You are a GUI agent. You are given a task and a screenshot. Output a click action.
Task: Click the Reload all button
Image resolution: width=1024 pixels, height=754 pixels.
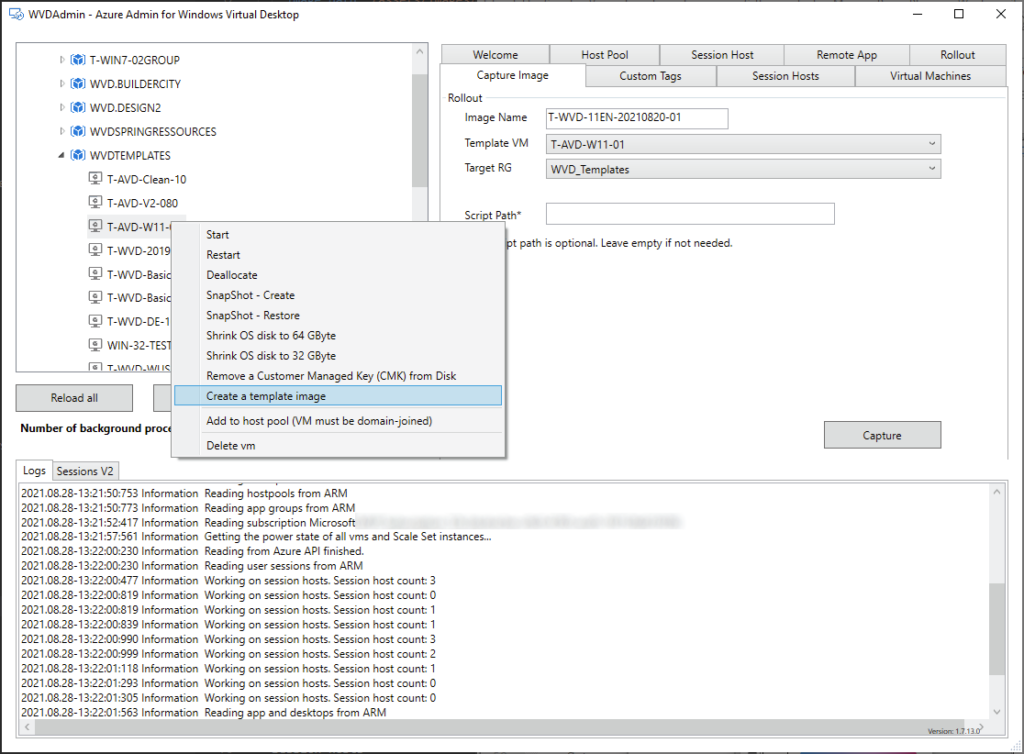74,398
